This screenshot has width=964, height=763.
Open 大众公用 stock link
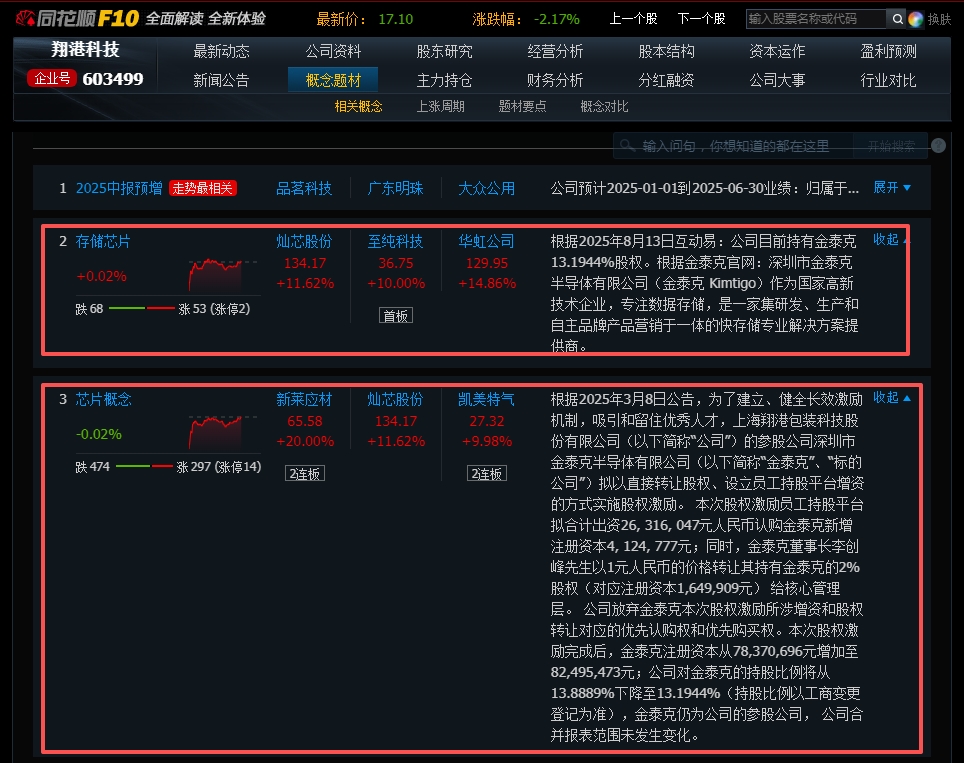(486, 188)
